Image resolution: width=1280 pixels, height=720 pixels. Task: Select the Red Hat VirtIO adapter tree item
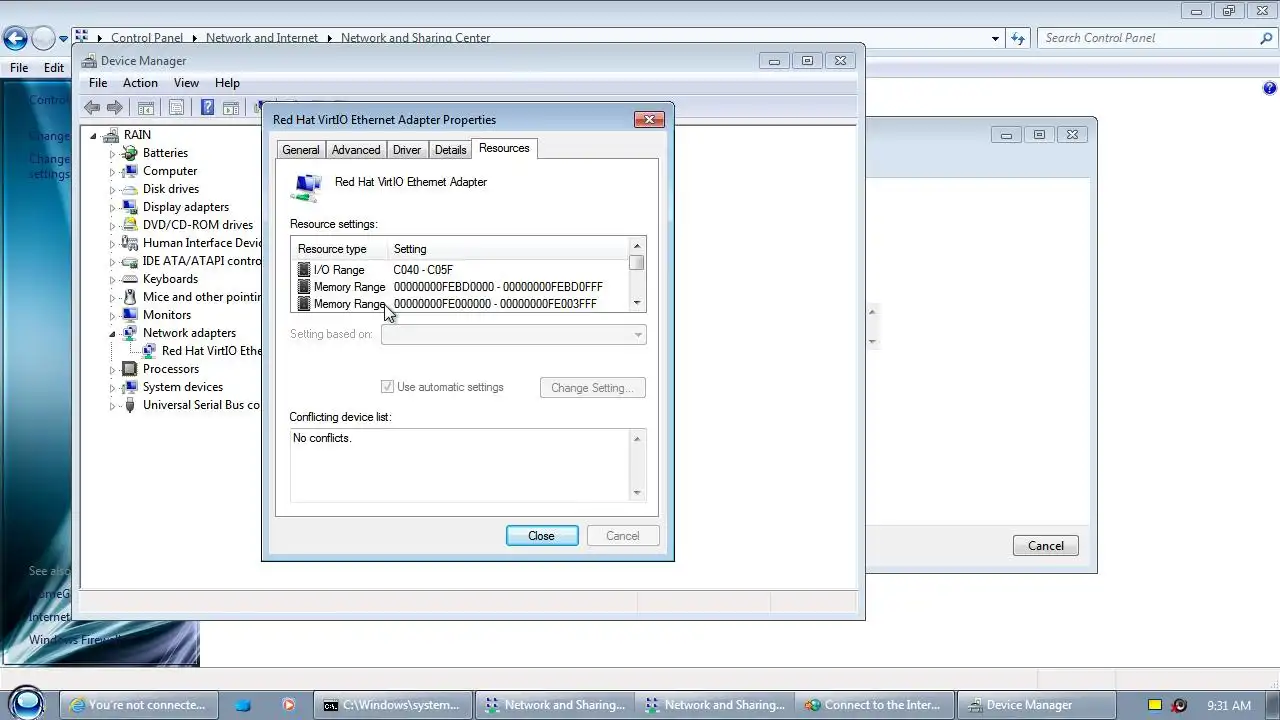211,351
